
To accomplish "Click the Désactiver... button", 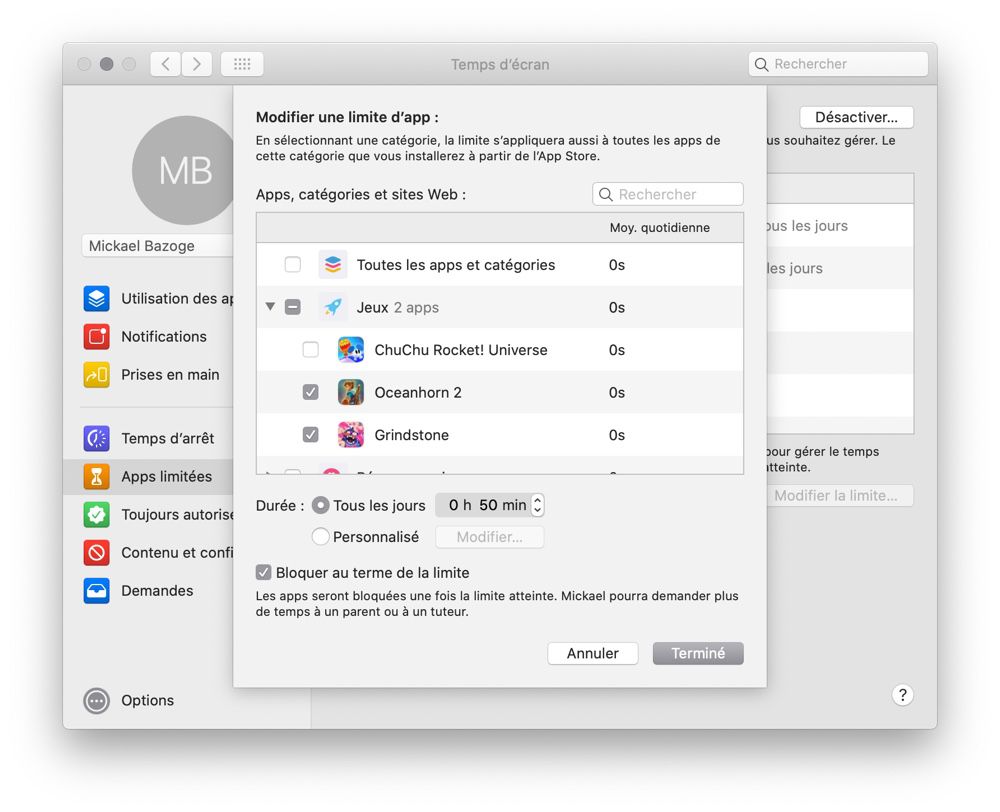I will [856, 117].
